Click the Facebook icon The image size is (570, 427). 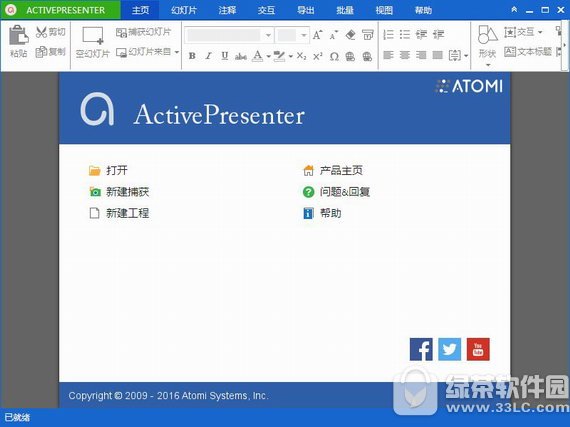(x=421, y=349)
